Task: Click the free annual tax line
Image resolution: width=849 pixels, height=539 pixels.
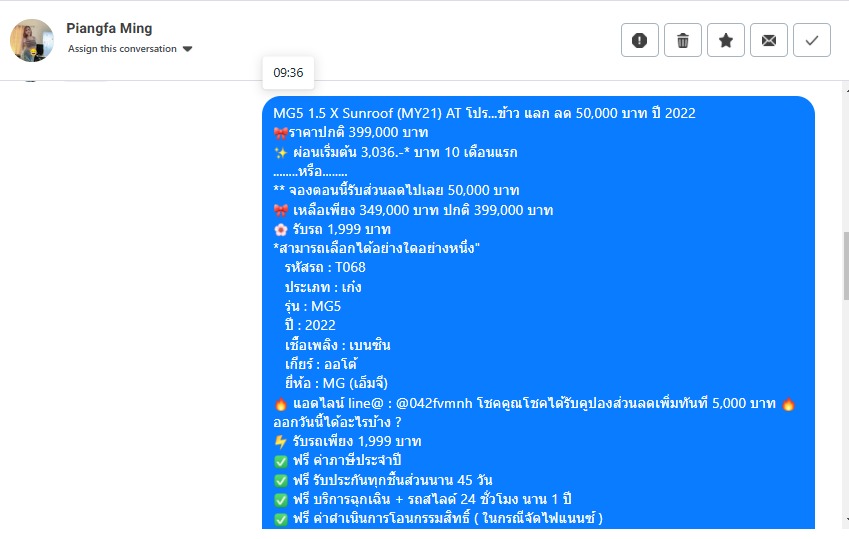Action: pos(337,460)
